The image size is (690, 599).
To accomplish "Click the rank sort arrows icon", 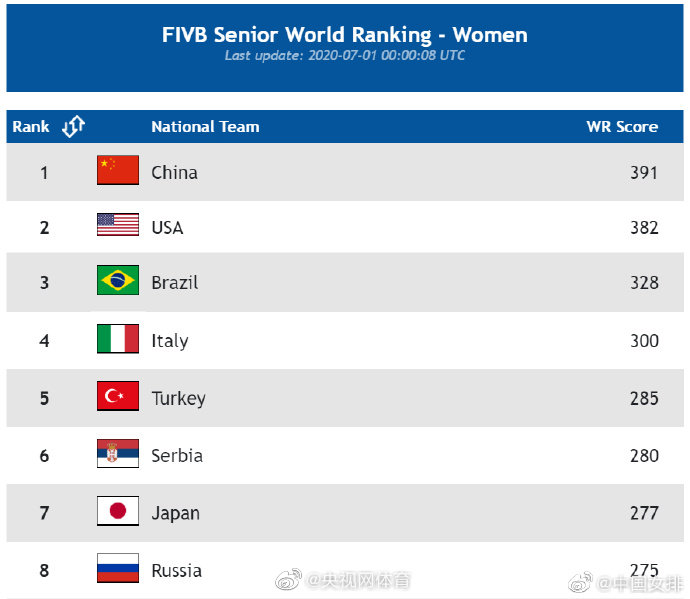I will click(x=73, y=126).
